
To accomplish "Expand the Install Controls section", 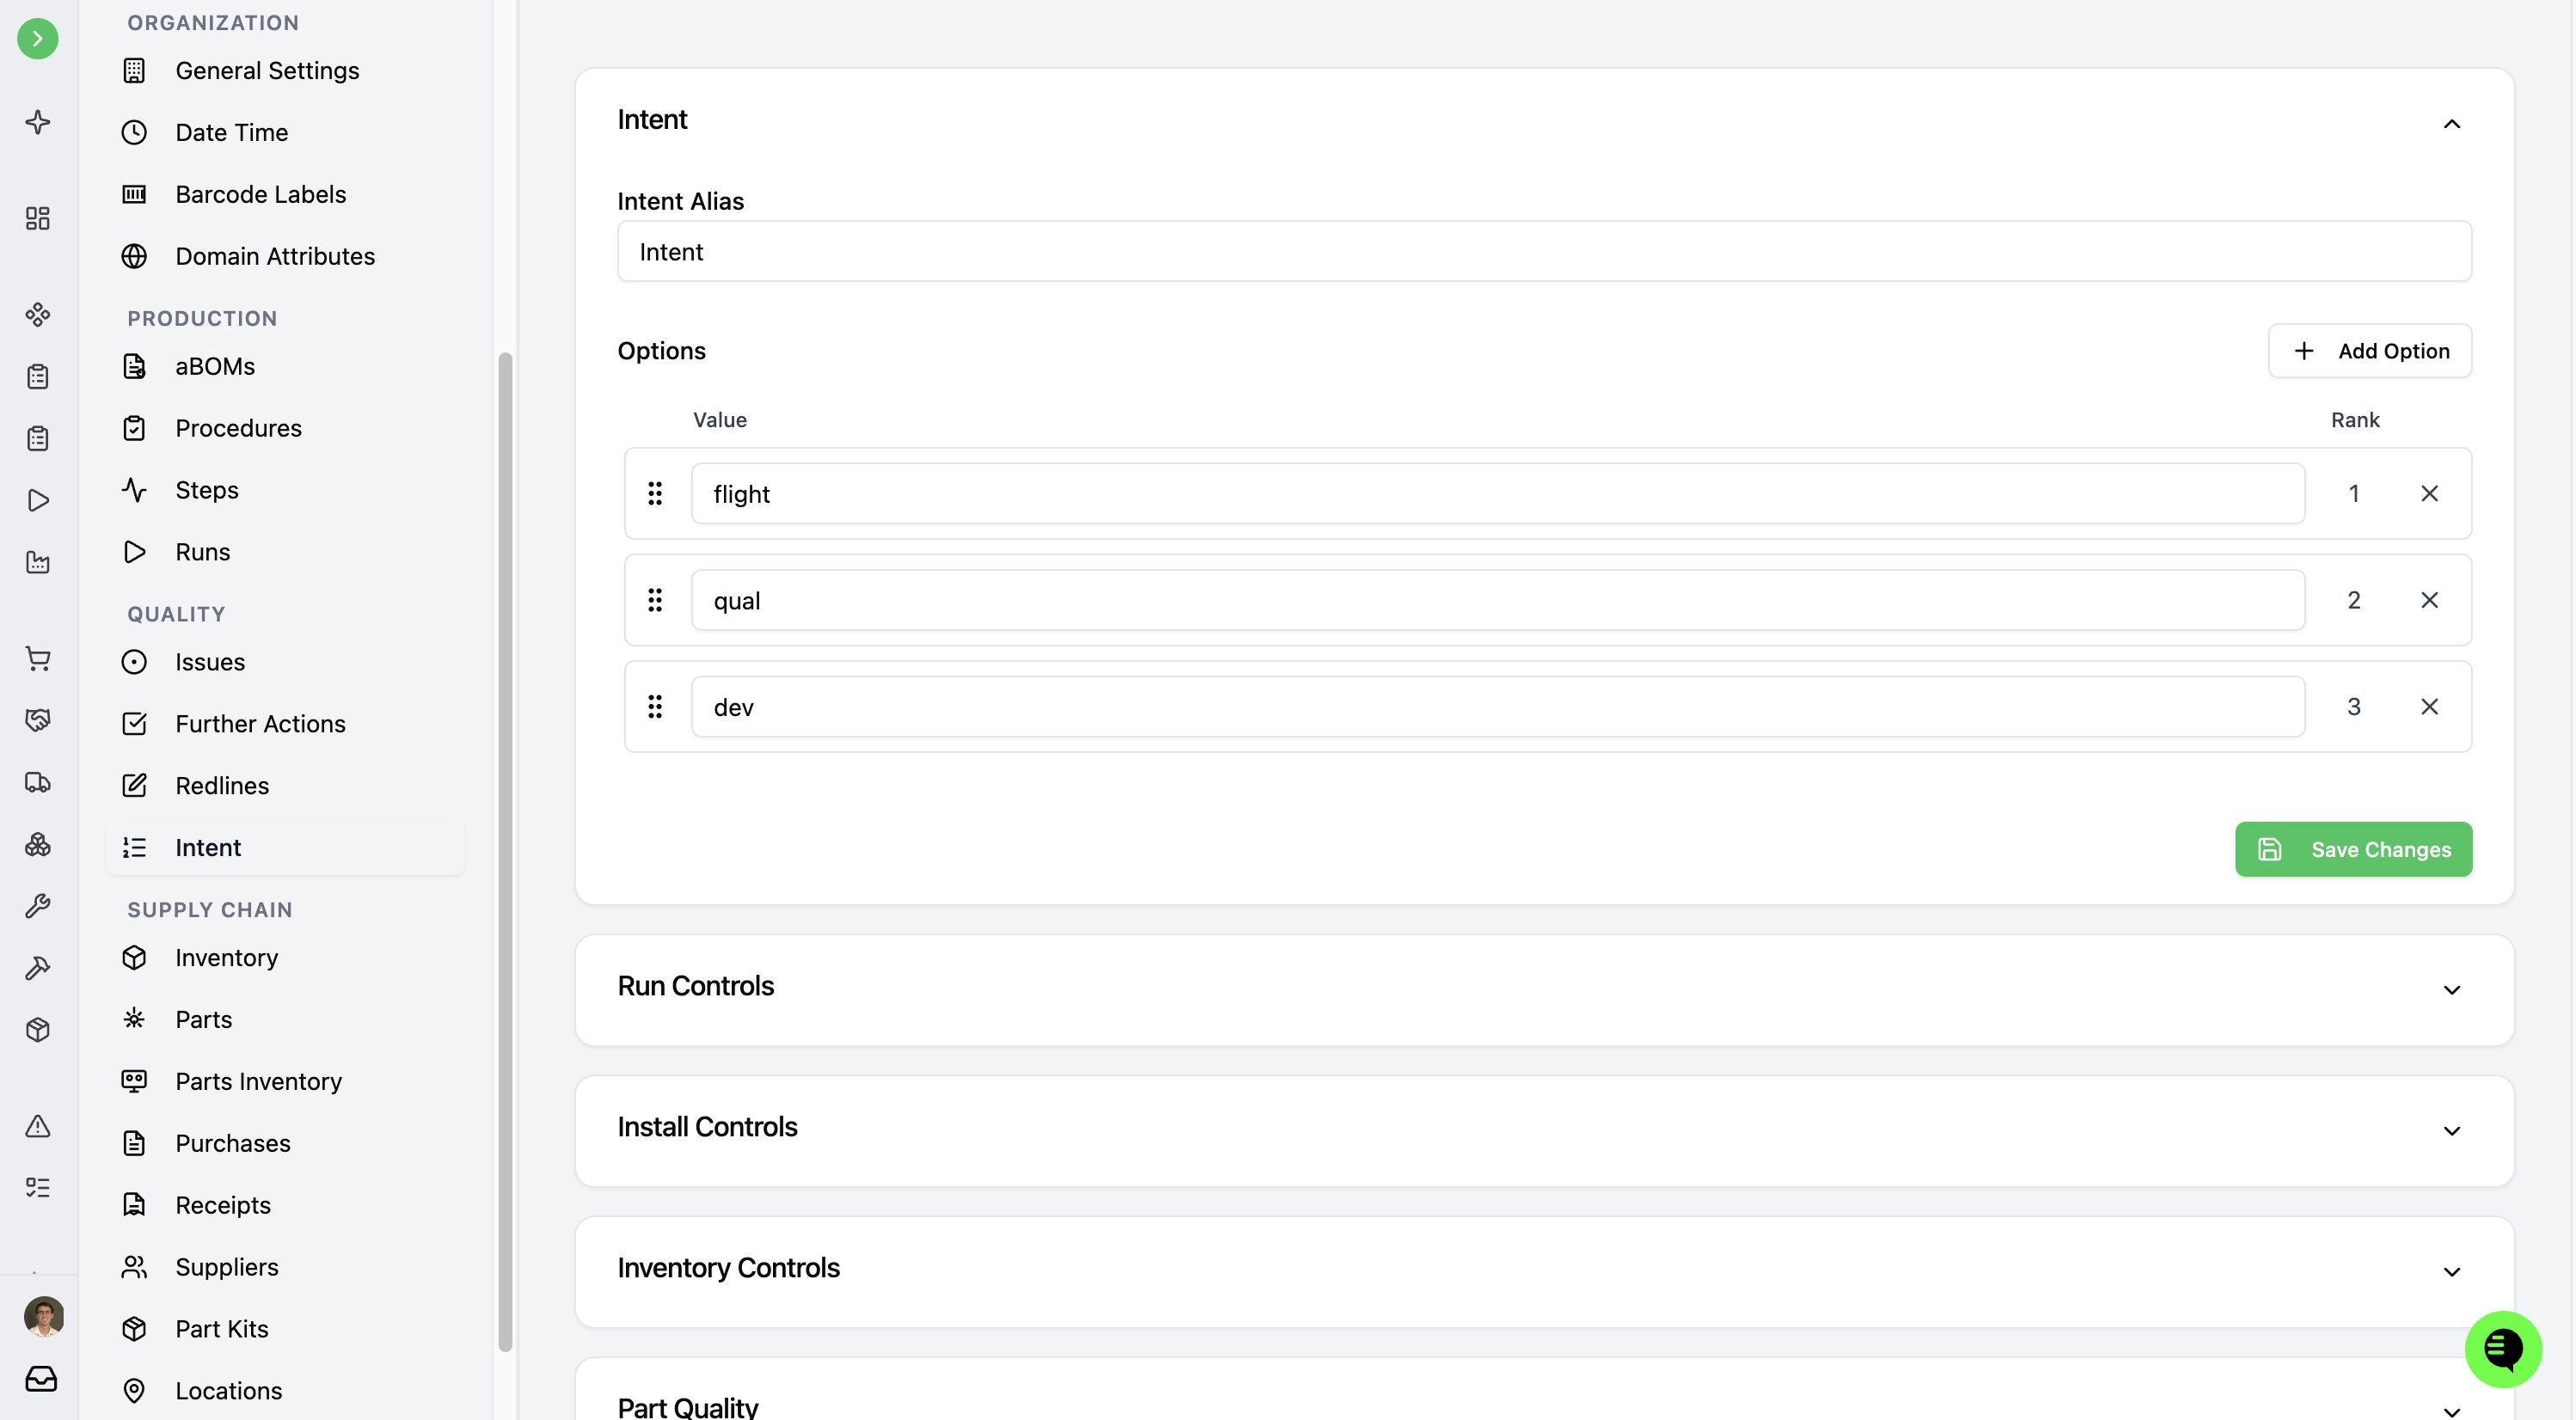I will [x=2451, y=1131].
